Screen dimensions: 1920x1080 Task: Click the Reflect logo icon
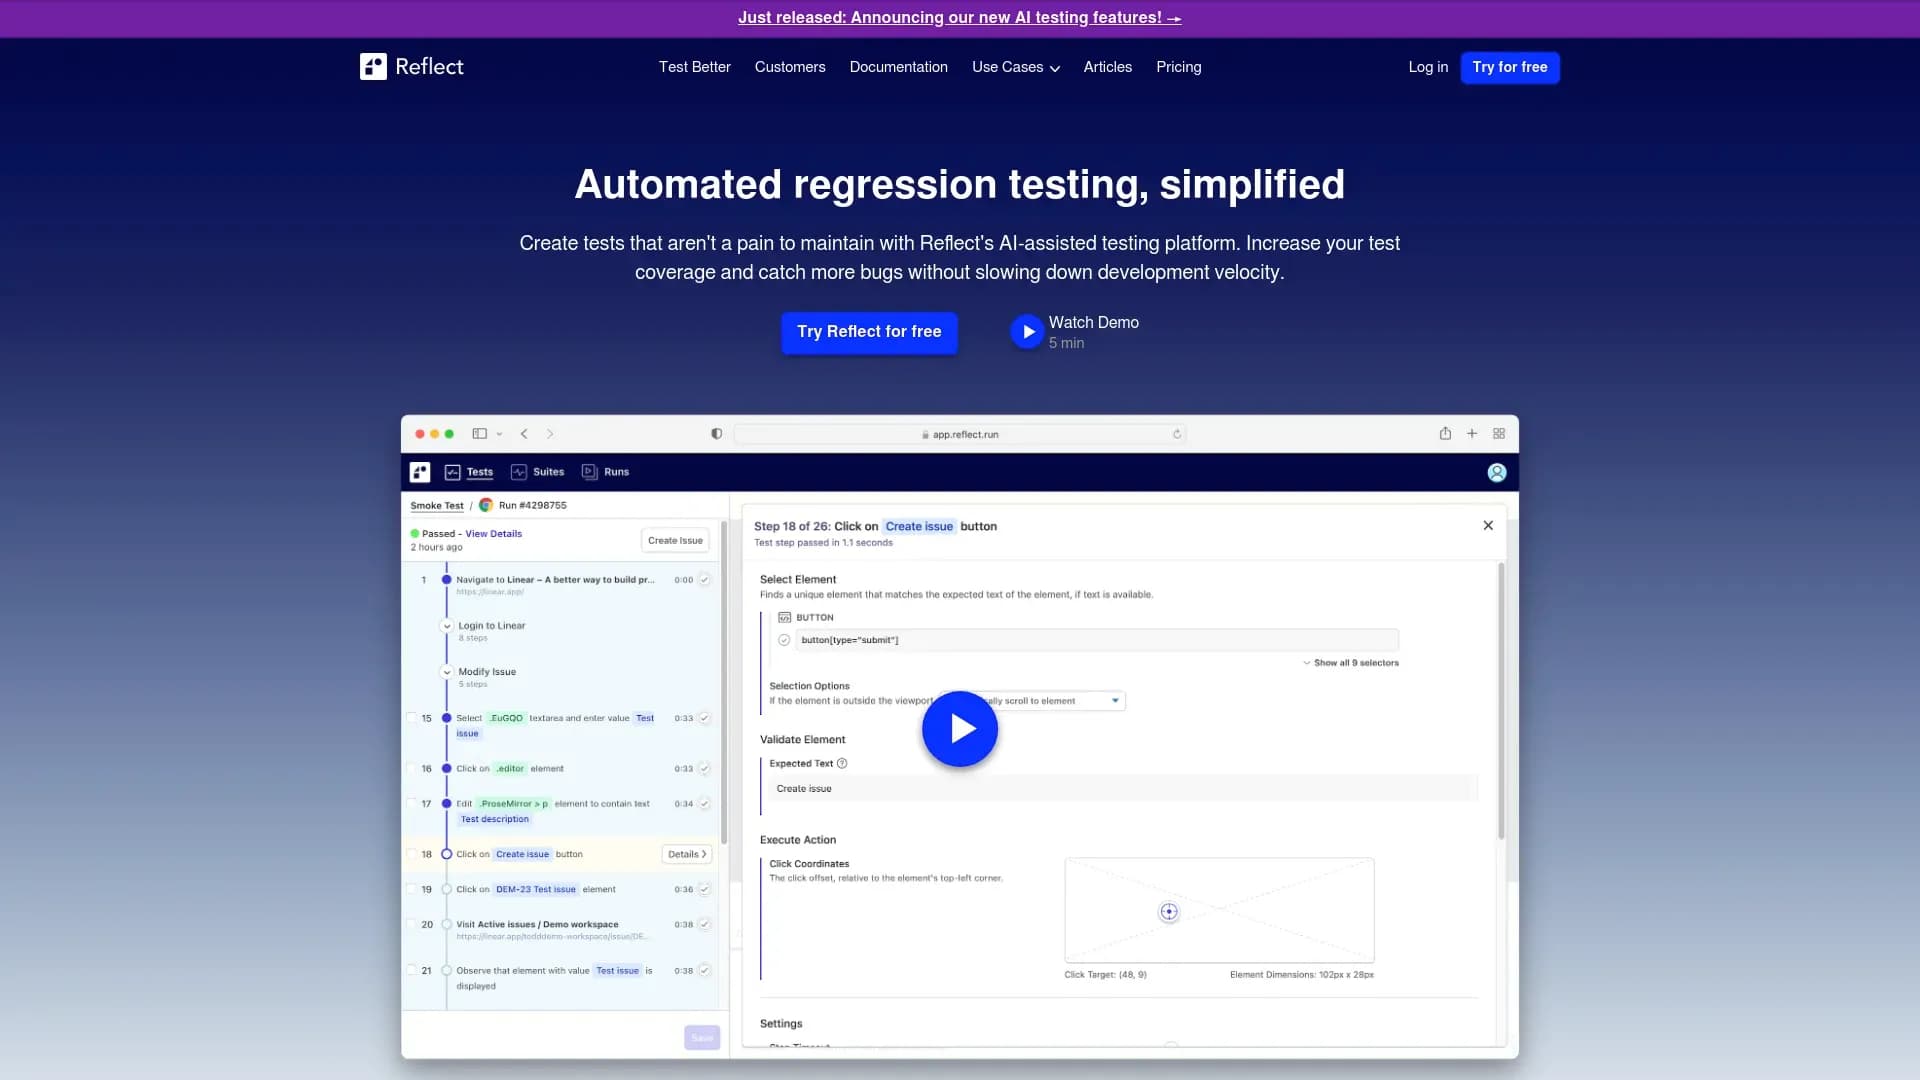[x=373, y=67]
